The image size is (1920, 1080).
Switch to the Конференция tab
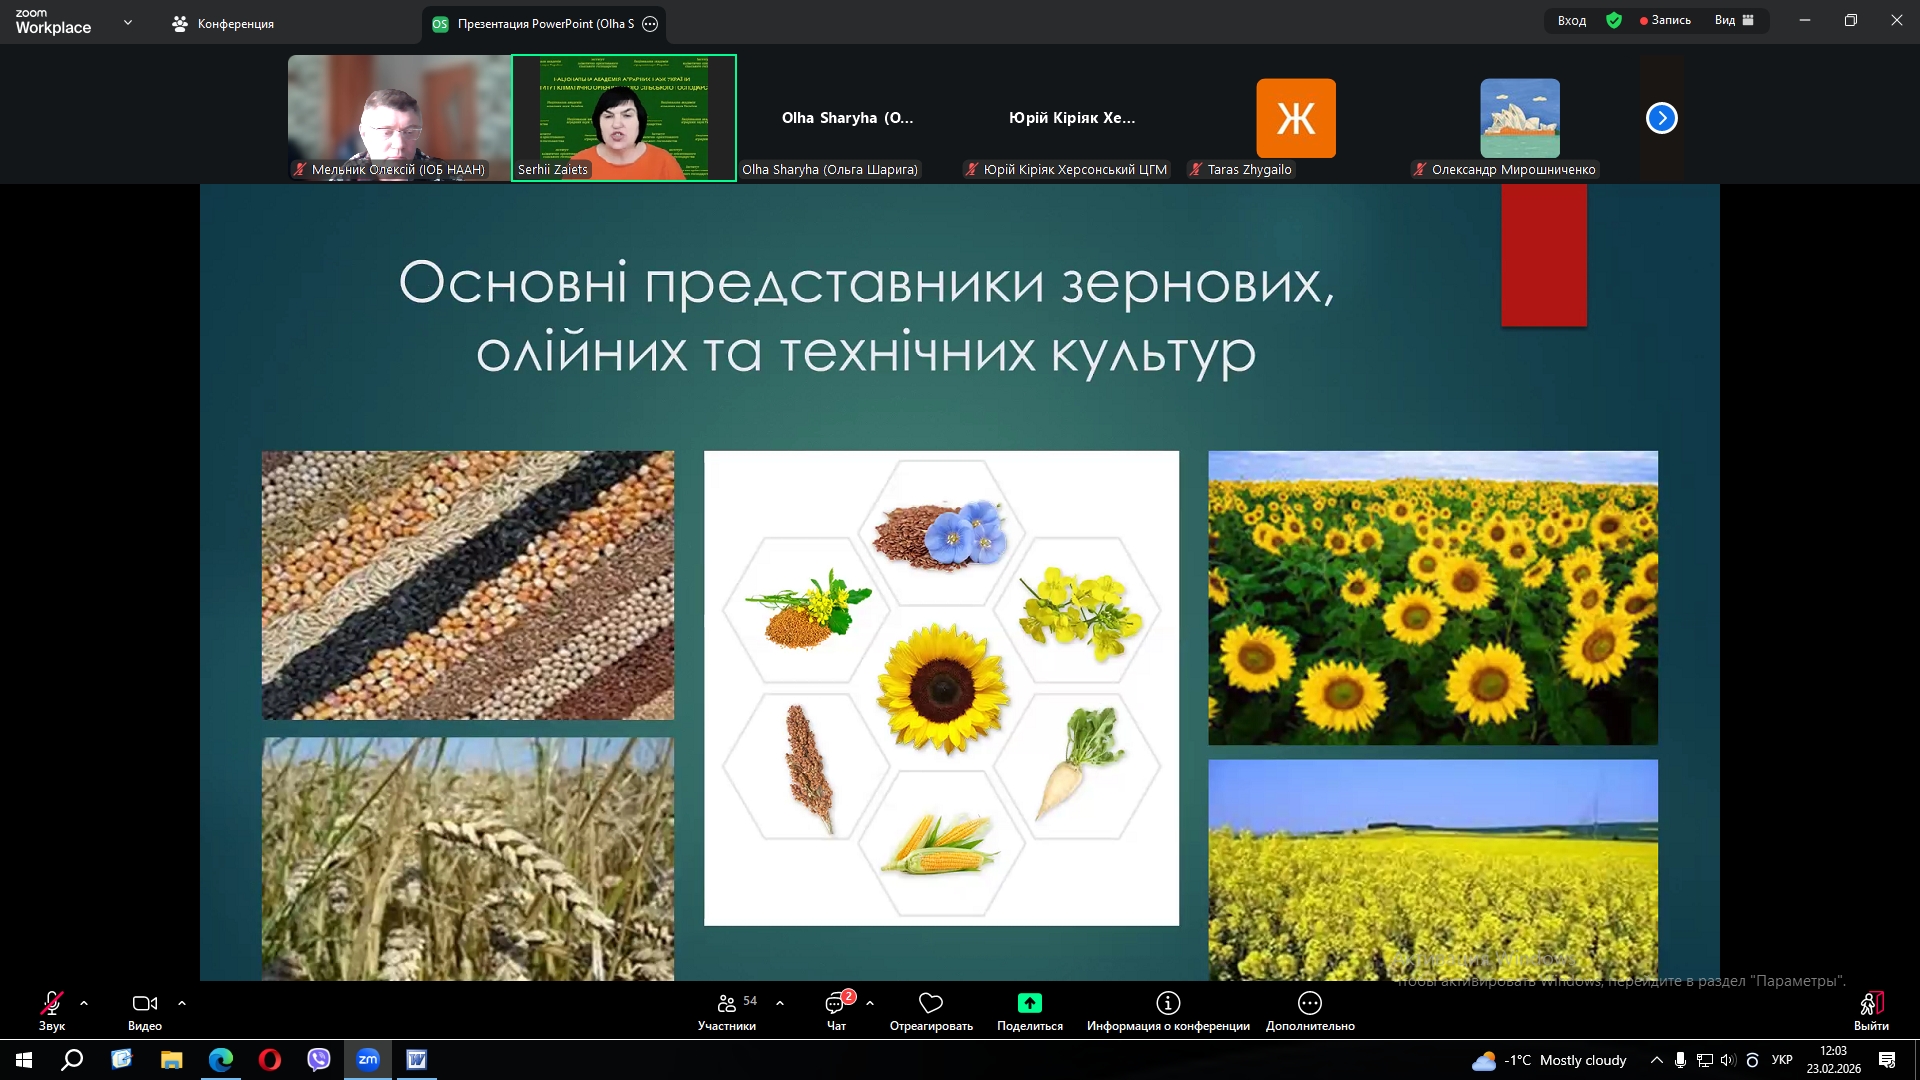tap(223, 23)
